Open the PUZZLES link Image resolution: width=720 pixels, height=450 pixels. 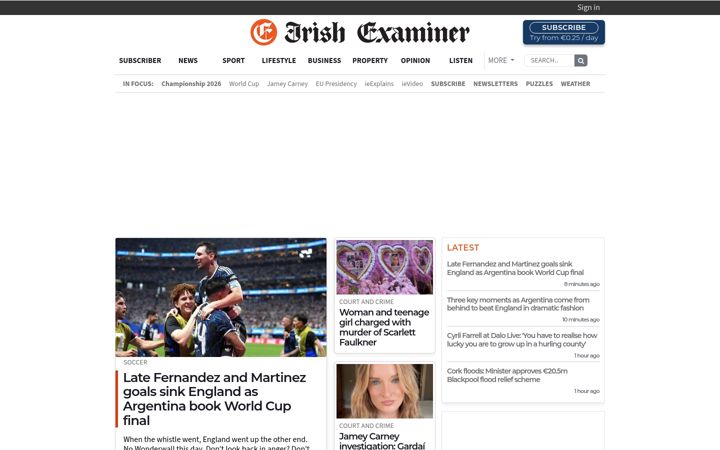coord(539,84)
